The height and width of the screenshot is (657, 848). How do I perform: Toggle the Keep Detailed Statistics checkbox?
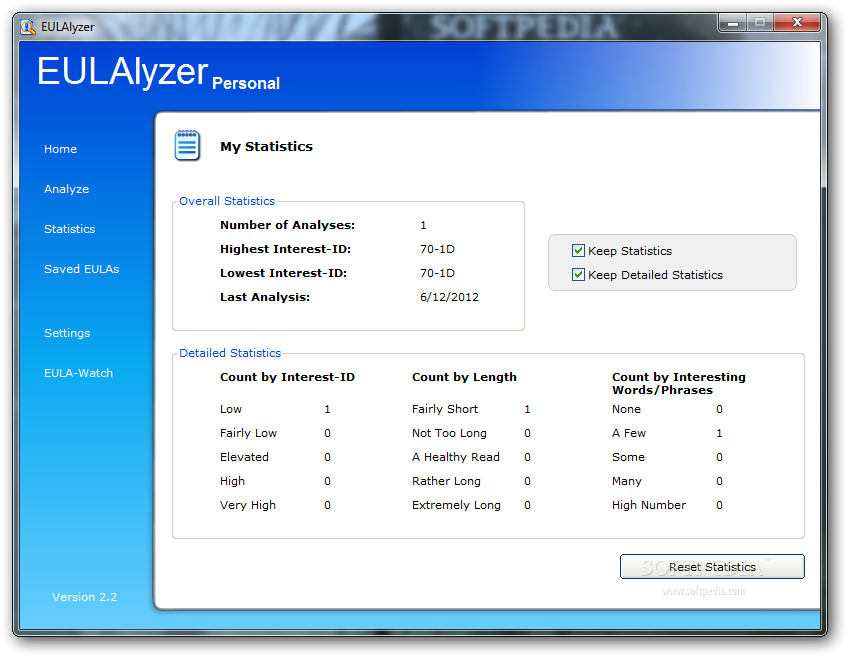click(x=578, y=275)
